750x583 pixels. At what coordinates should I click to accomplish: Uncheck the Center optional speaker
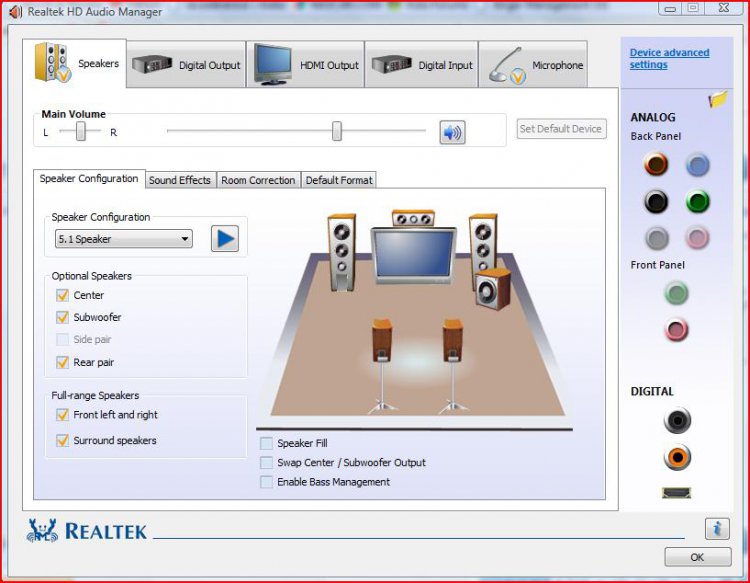63,295
